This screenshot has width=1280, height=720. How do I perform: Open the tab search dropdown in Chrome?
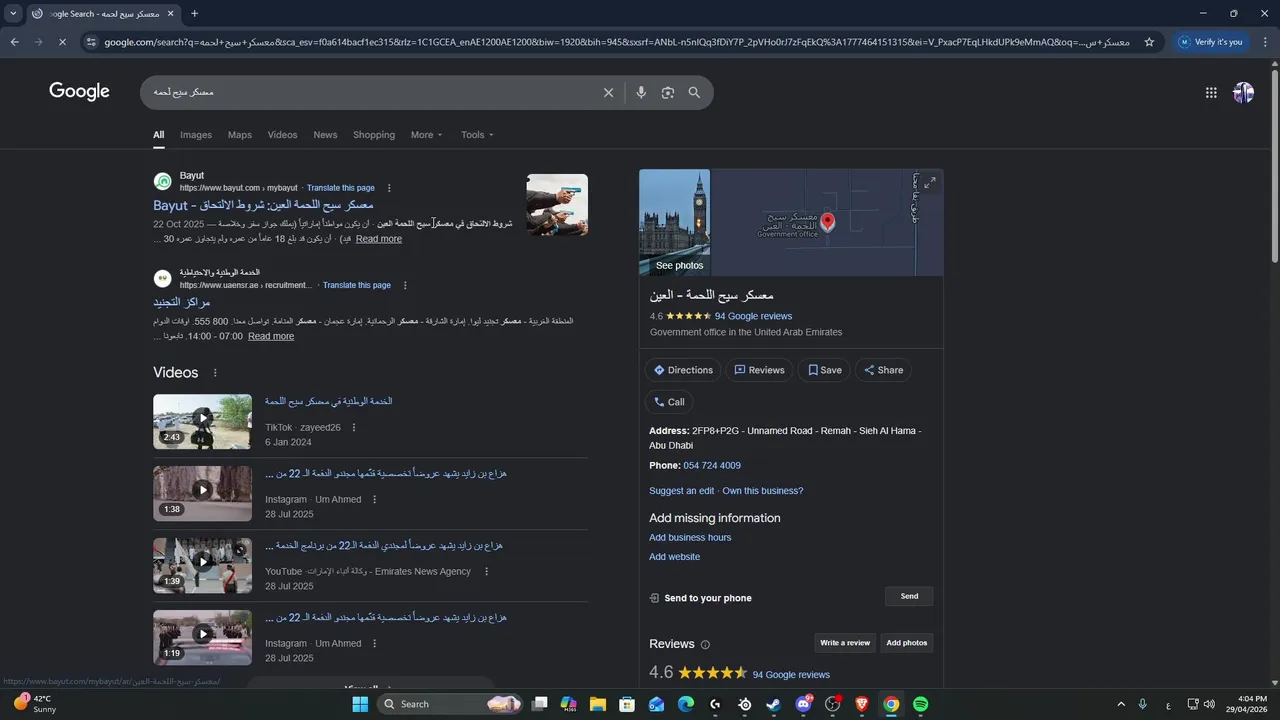[x=13, y=14]
